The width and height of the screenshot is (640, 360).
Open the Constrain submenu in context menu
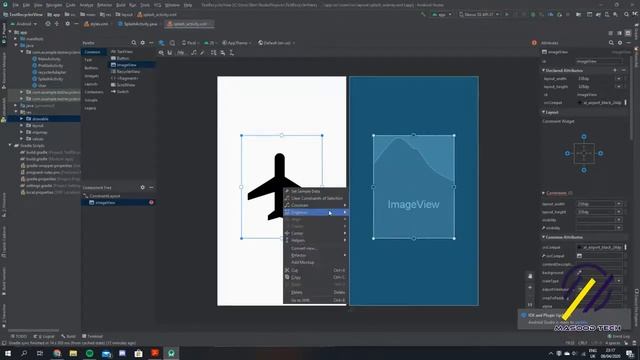point(315,205)
